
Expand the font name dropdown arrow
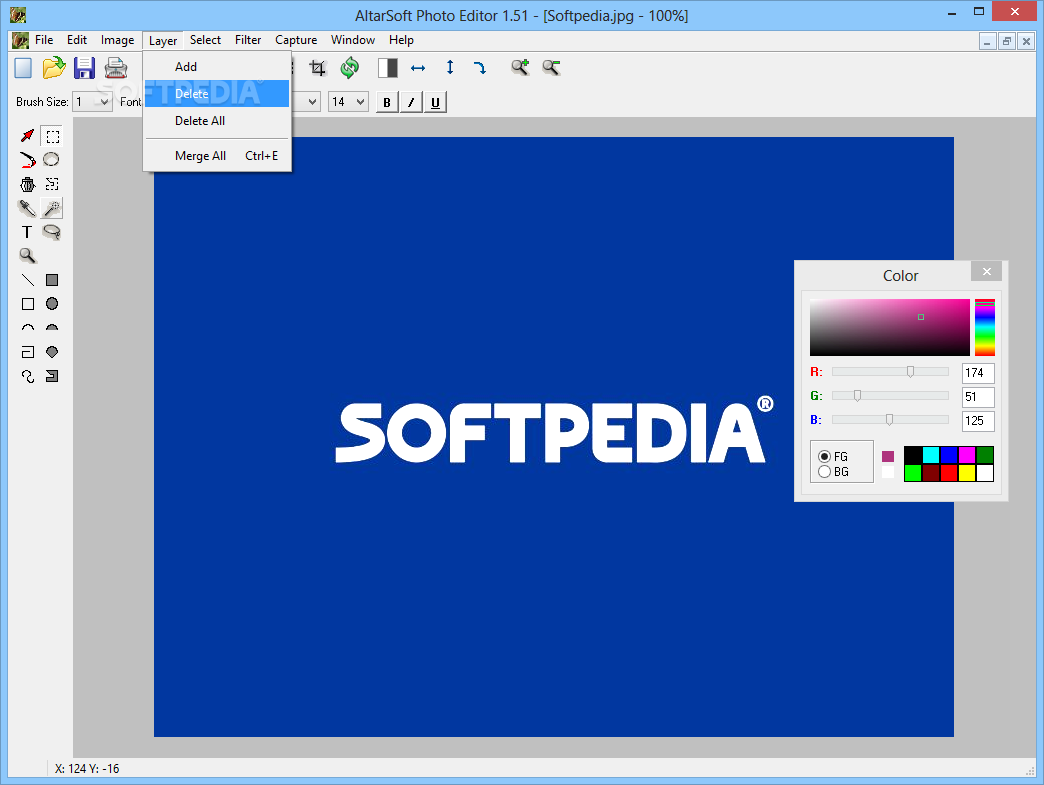pyautogui.click(x=312, y=102)
